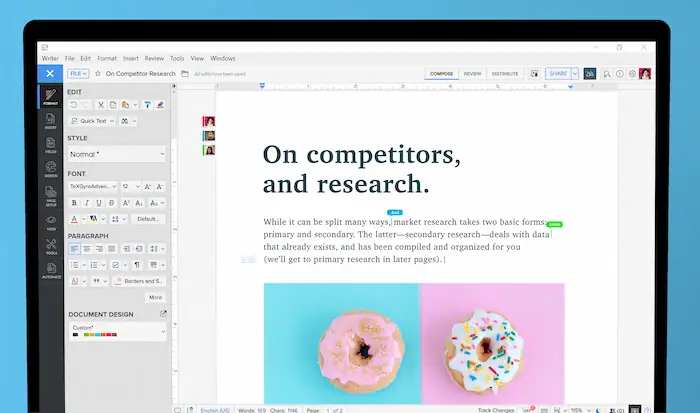Click the Underline formatting icon

click(x=98, y=203)
